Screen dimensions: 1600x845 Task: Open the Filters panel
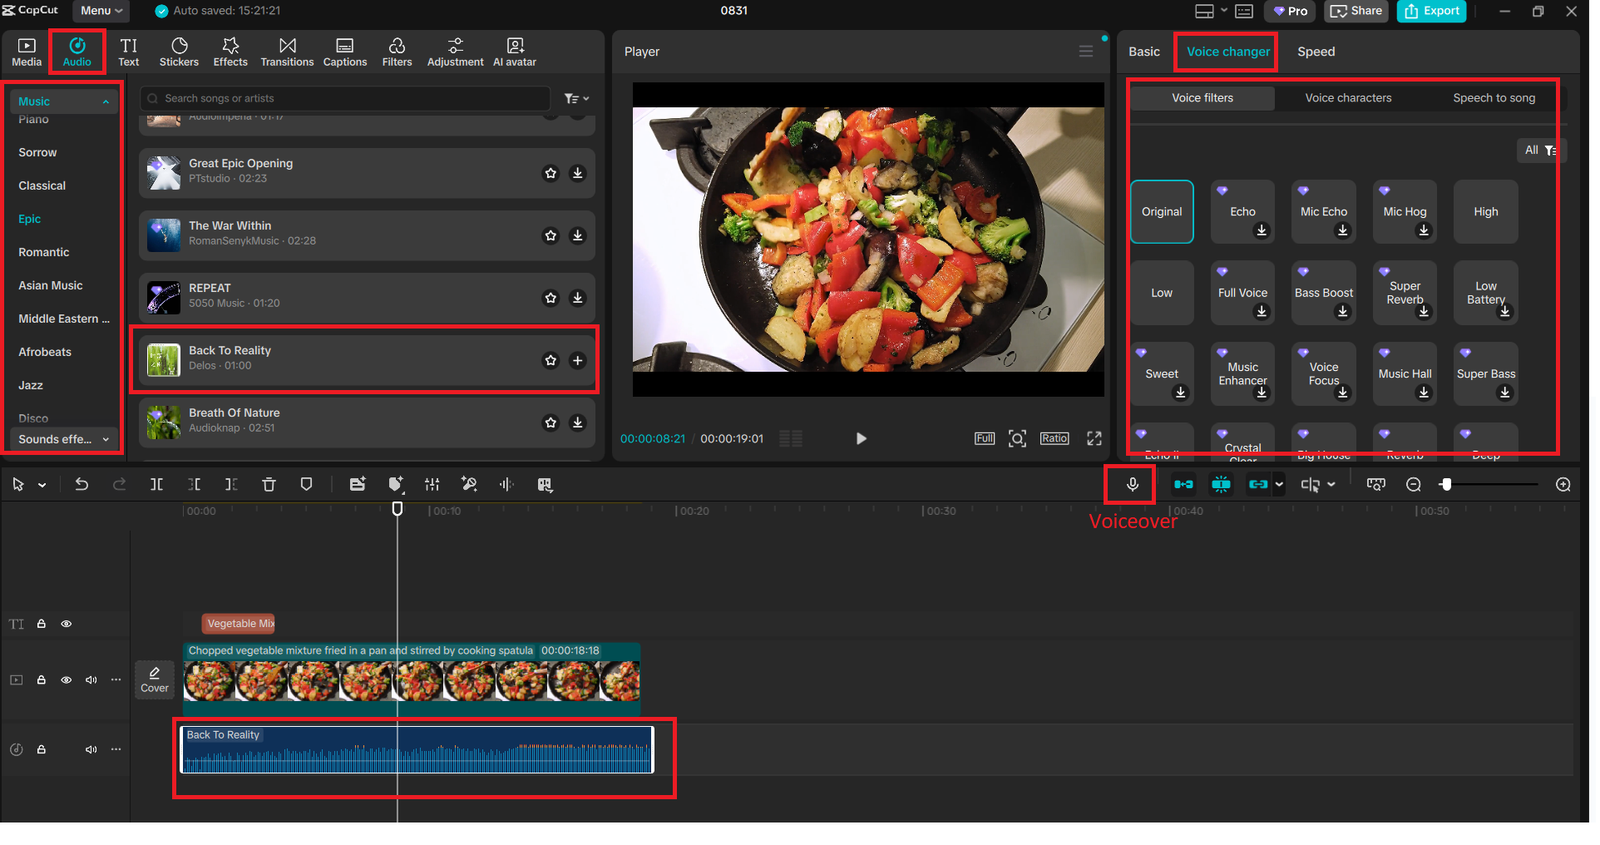[x=397, y=52]
